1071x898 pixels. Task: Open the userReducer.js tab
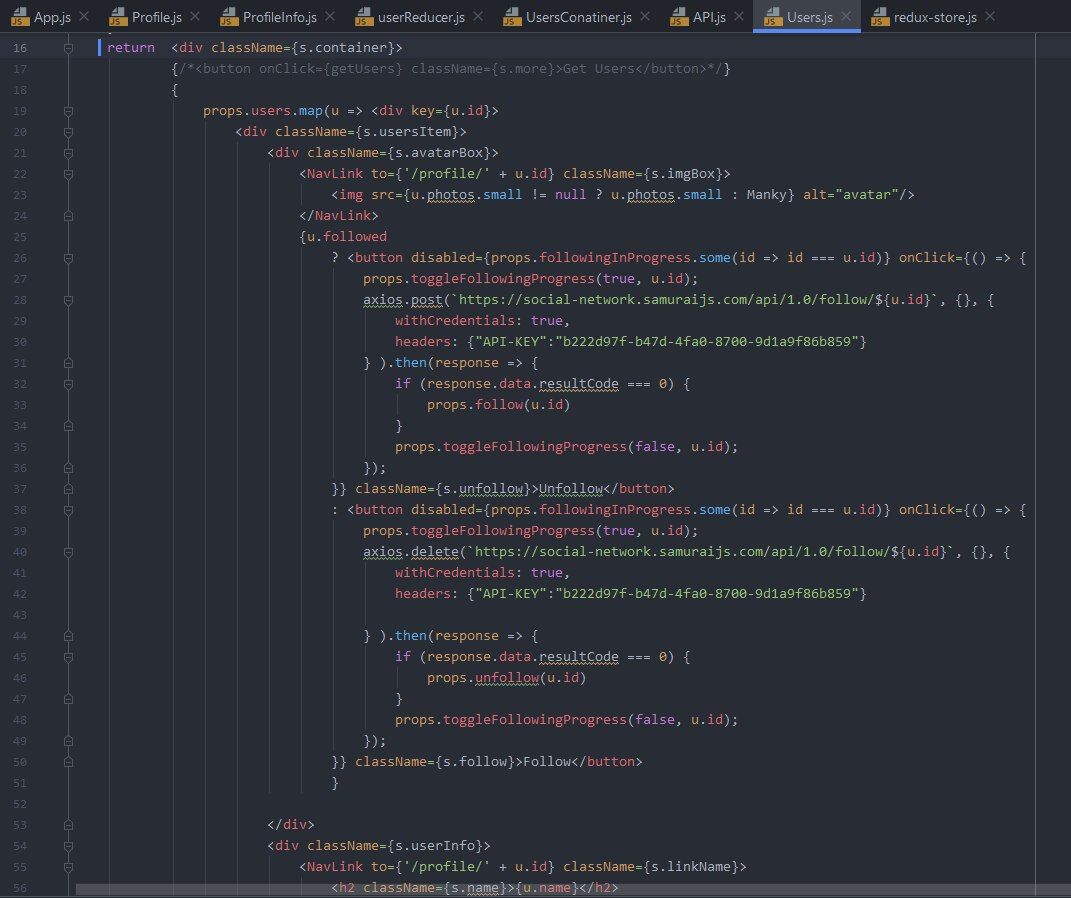pyautogui.click(x=419, y=17)
